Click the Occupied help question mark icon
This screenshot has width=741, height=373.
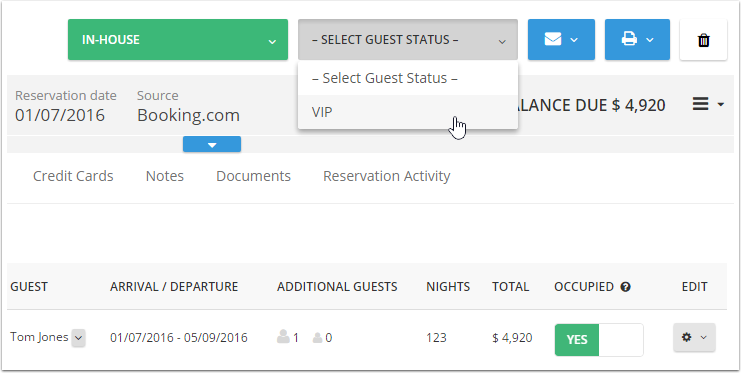pos(625,287)
